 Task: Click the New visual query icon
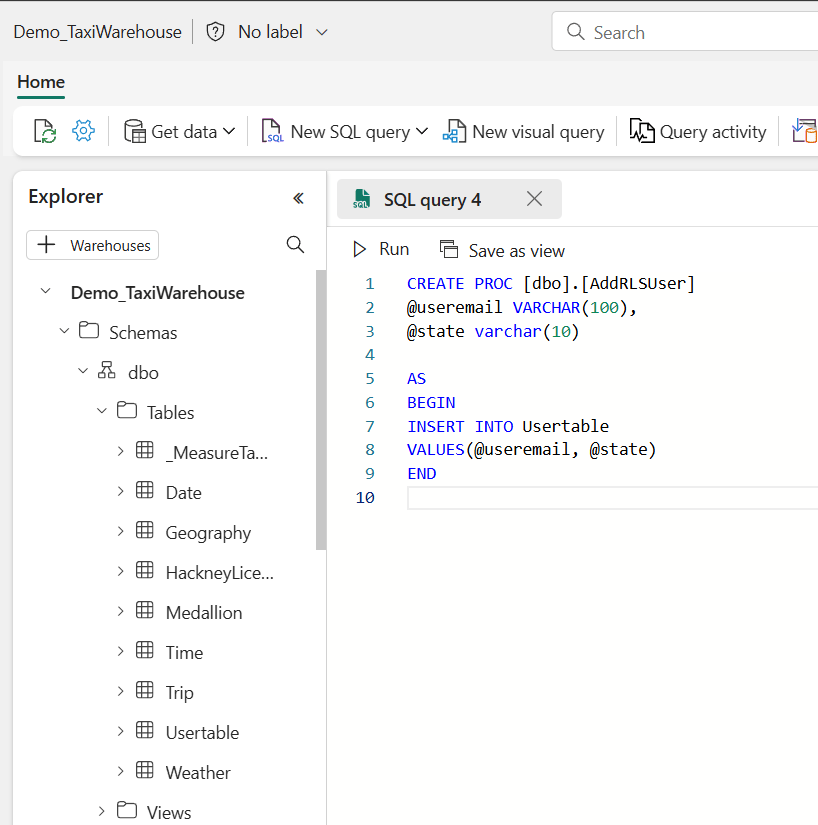click(x=456, y=131)
